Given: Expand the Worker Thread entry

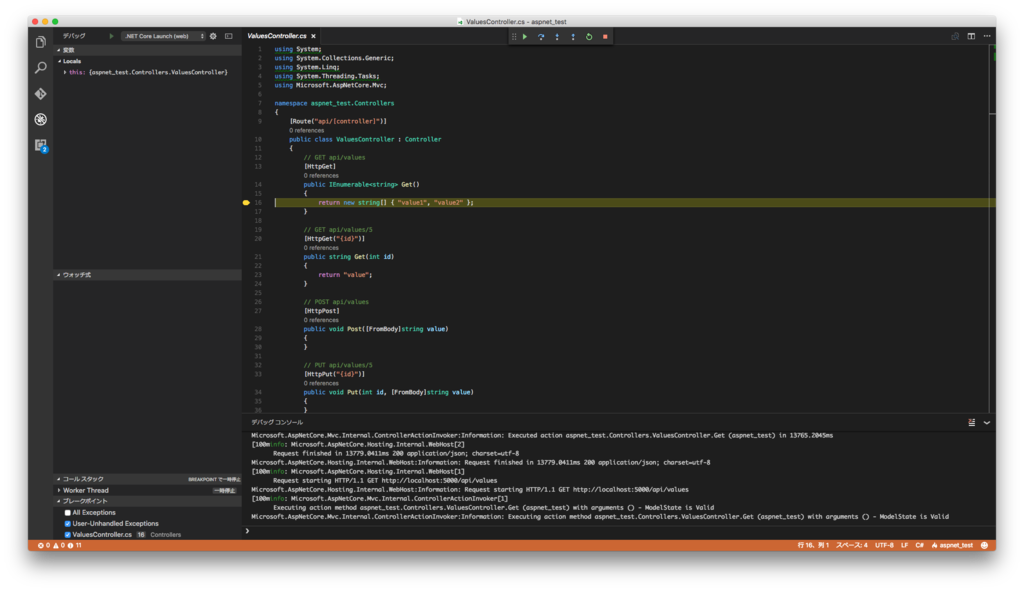Looking at the screenshot, I should [148, 490].
